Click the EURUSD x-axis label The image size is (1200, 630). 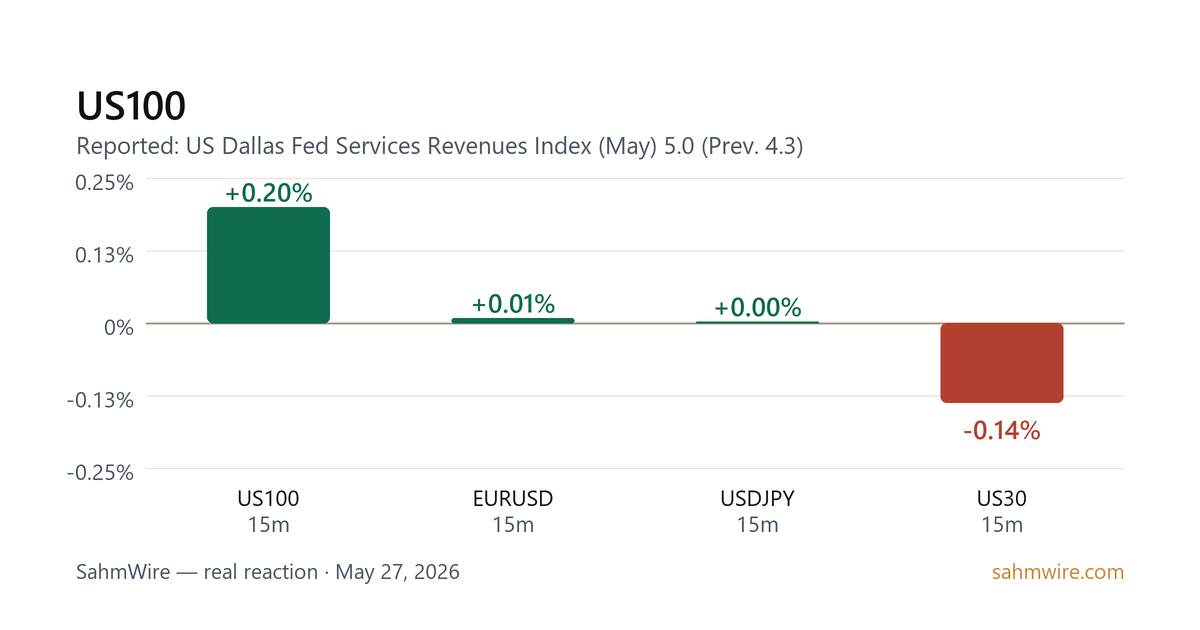pyautogui.click(x=513, y=498)
